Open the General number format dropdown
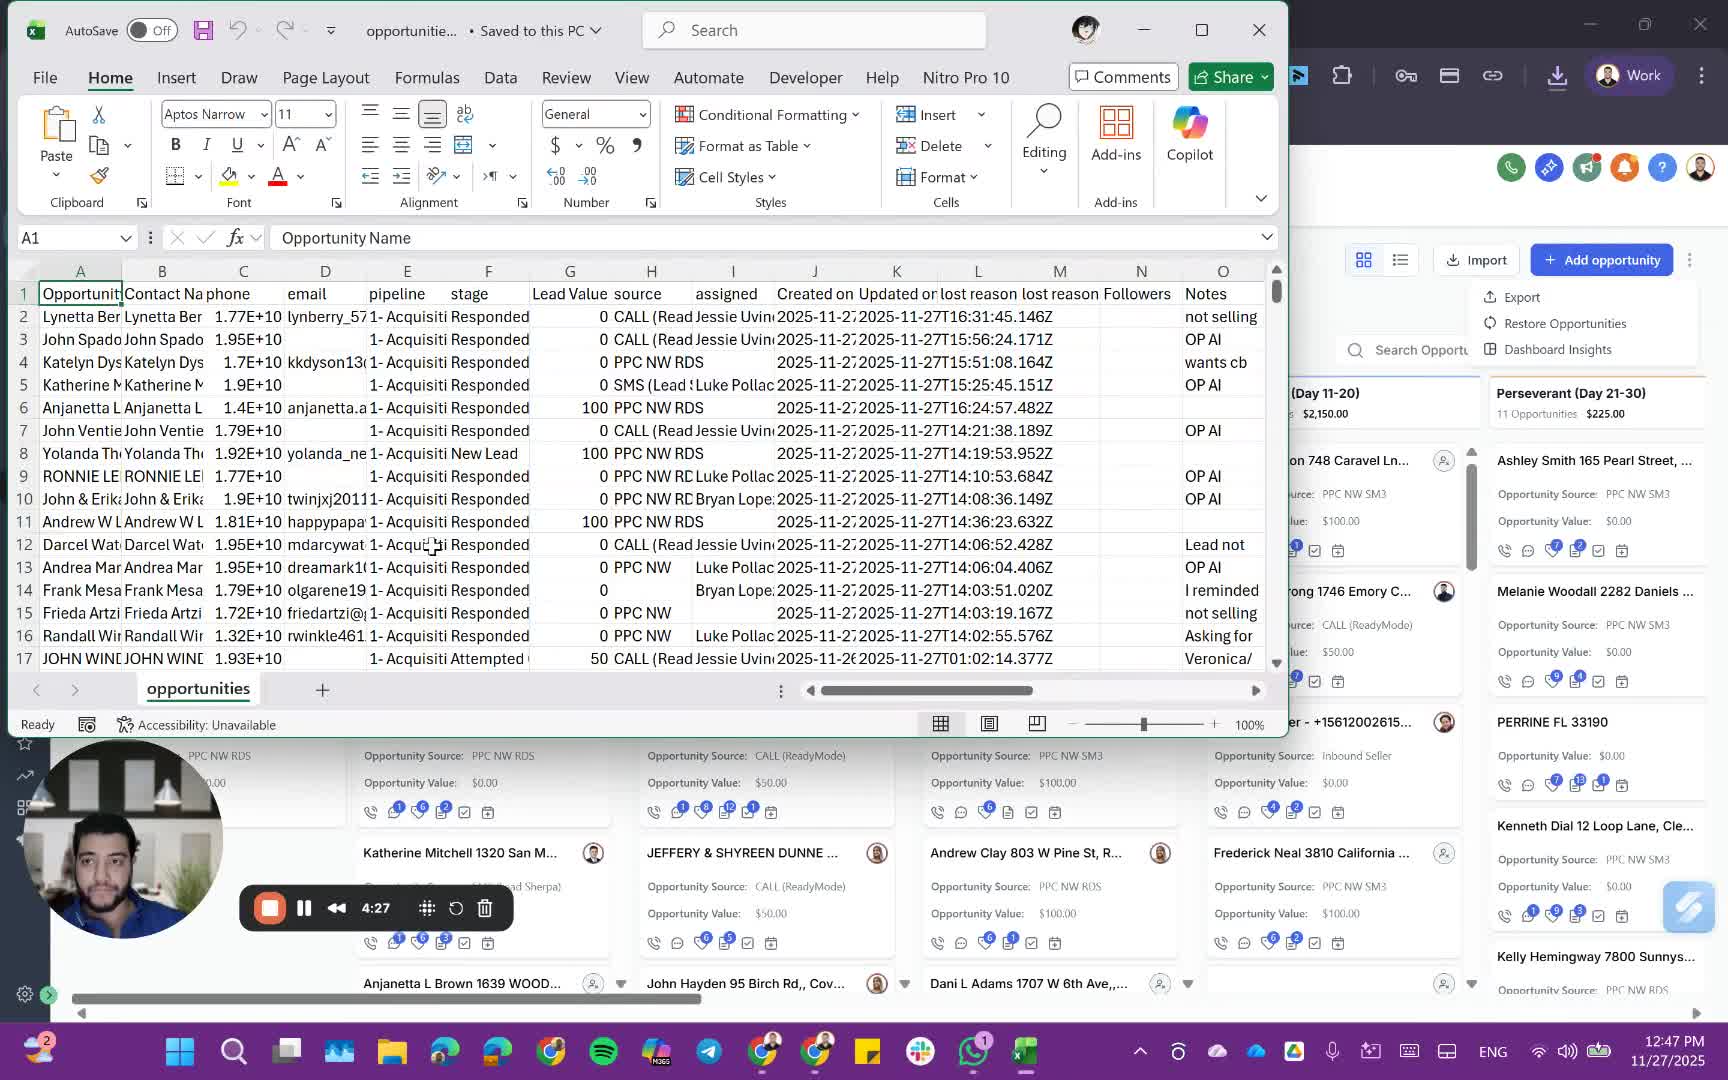The height and width of the screenshot is (1080, 1728). click(642, 114)
